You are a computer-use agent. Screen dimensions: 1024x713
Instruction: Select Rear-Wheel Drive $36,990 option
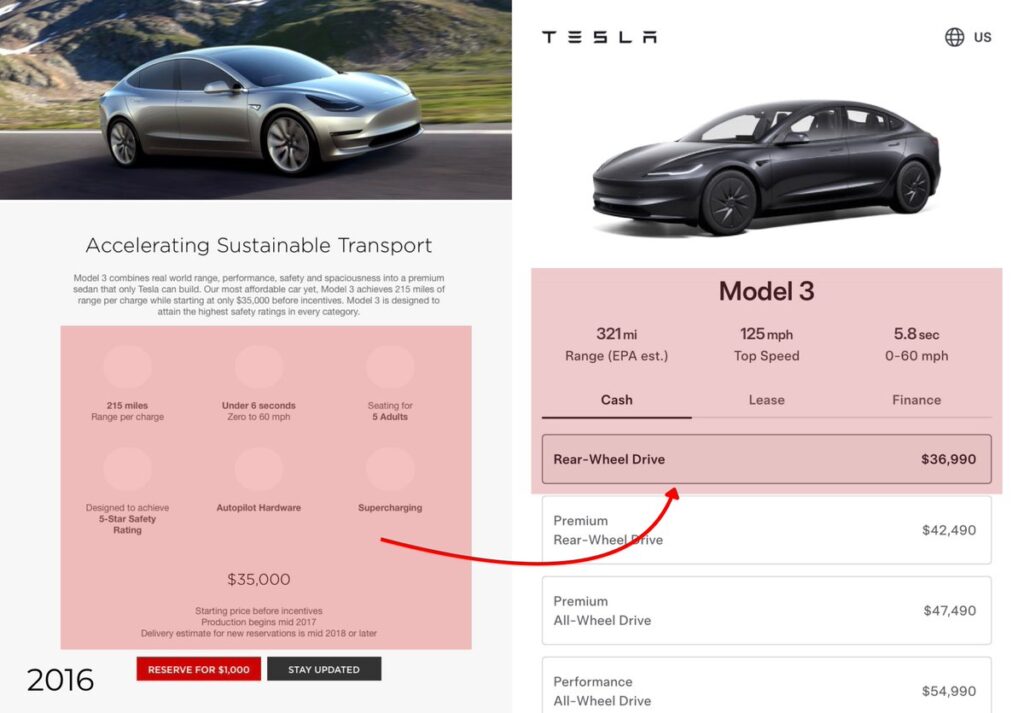pos(766,459)
